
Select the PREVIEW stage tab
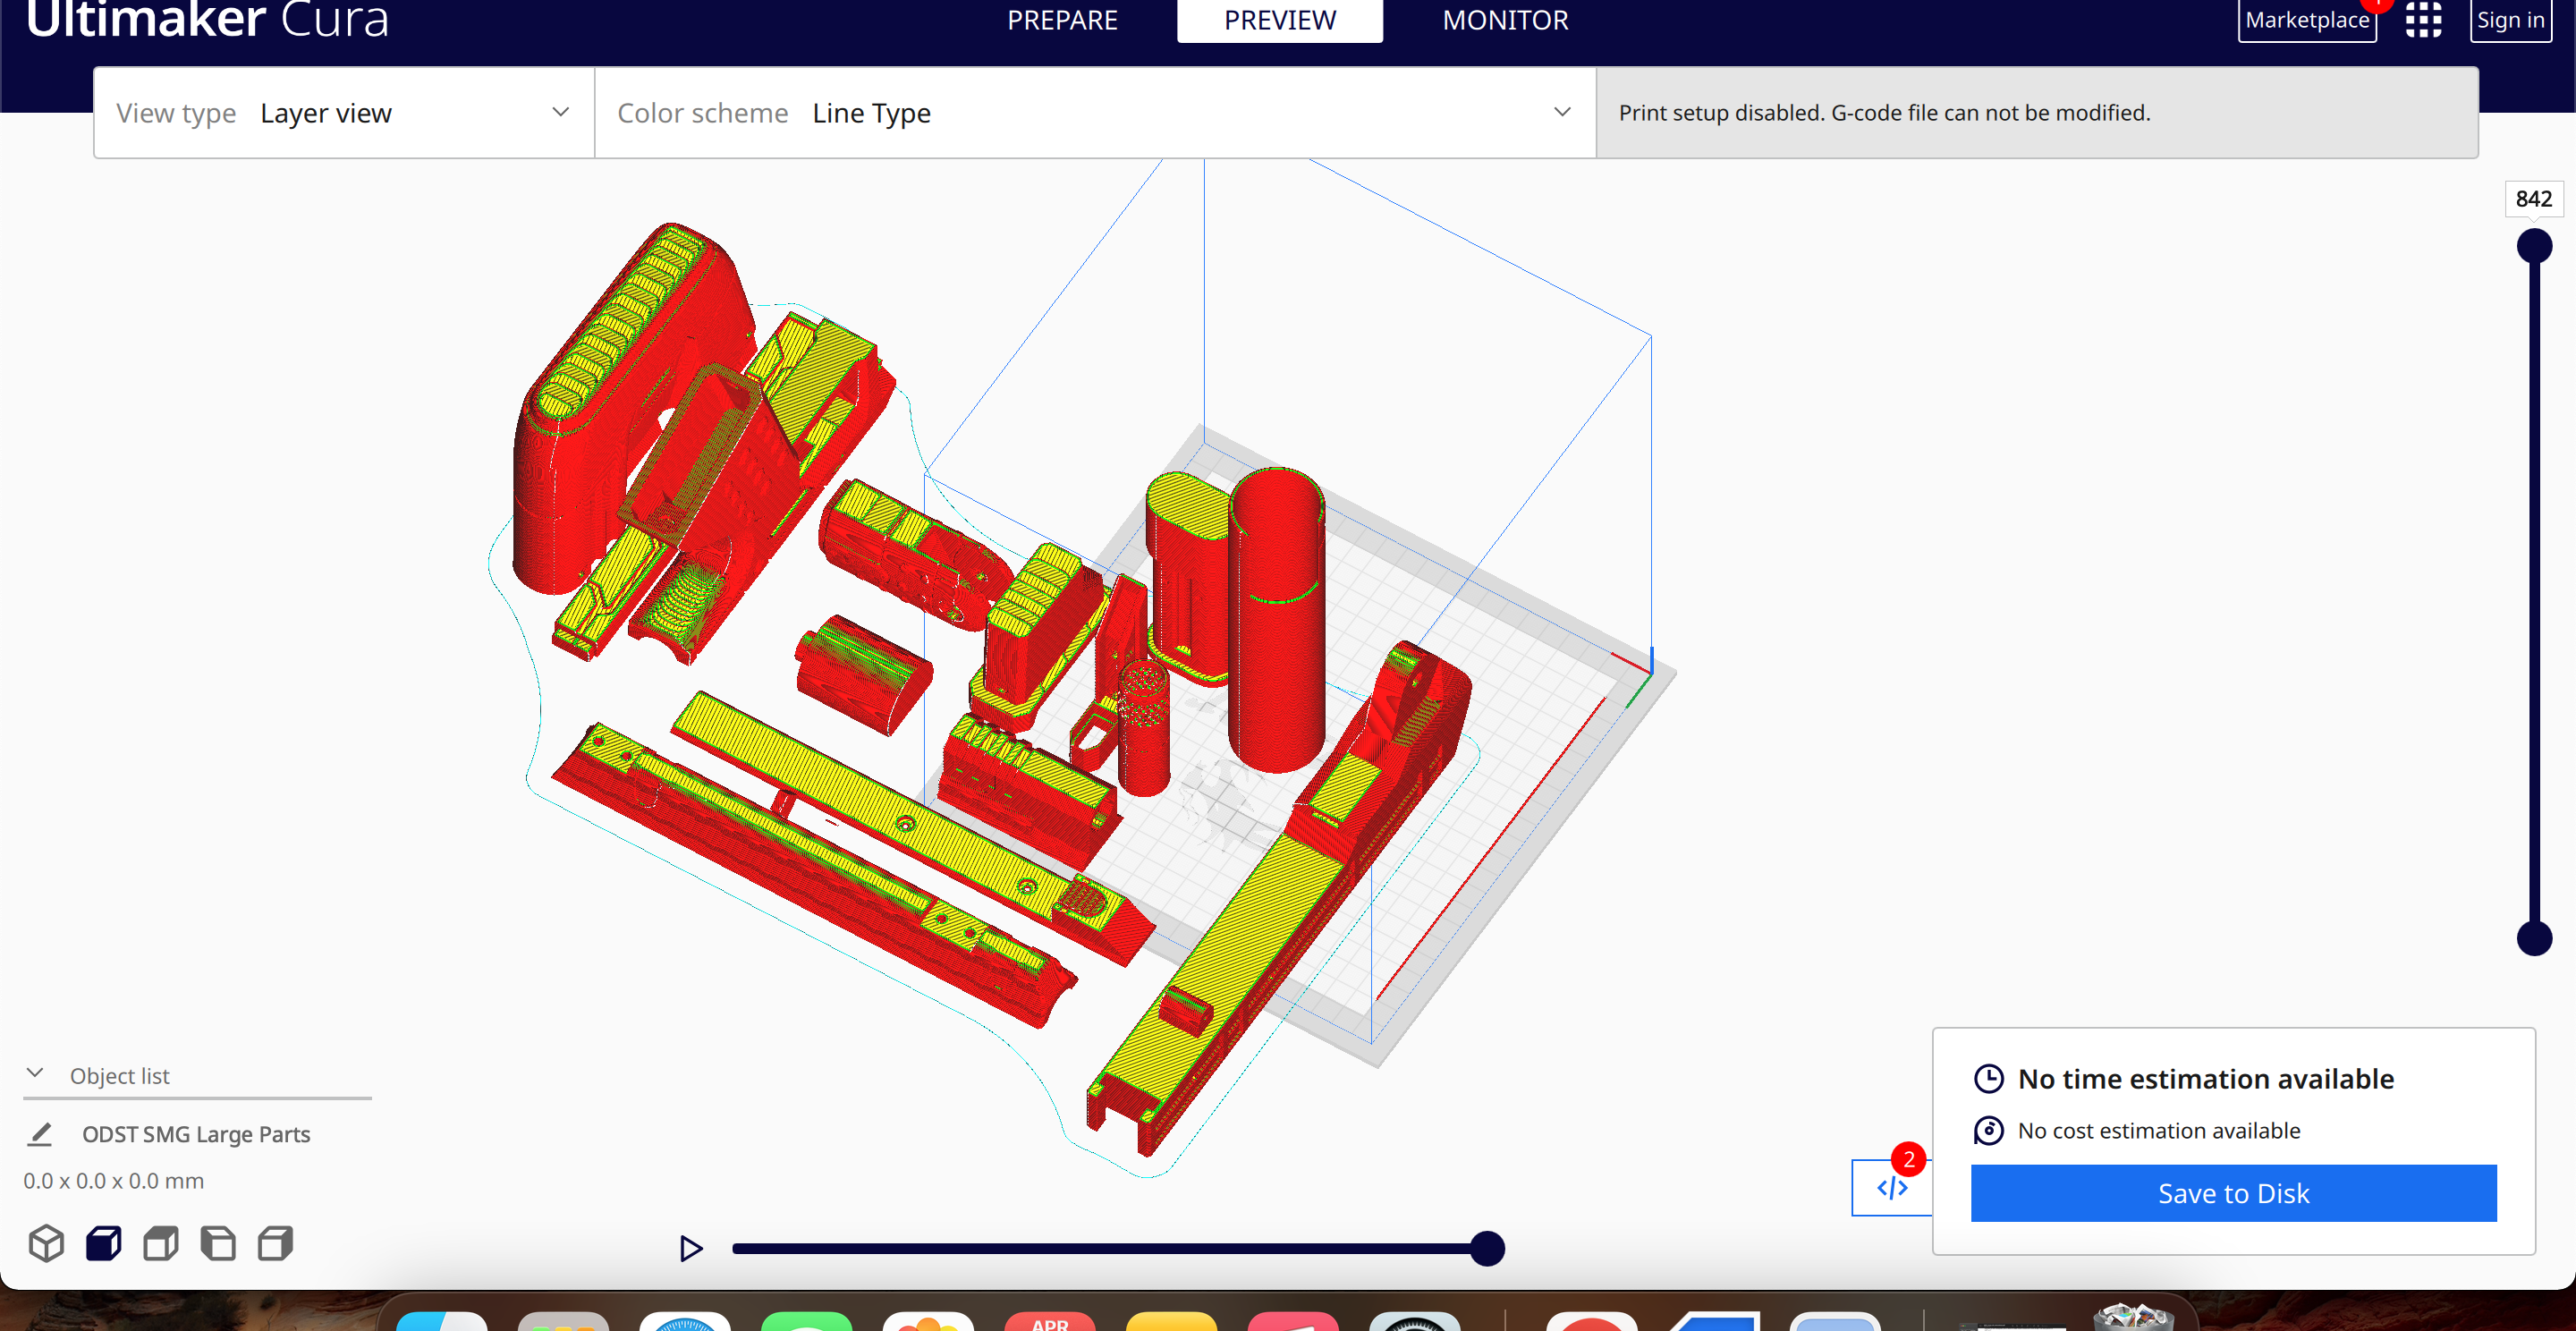coord(1279,20)
